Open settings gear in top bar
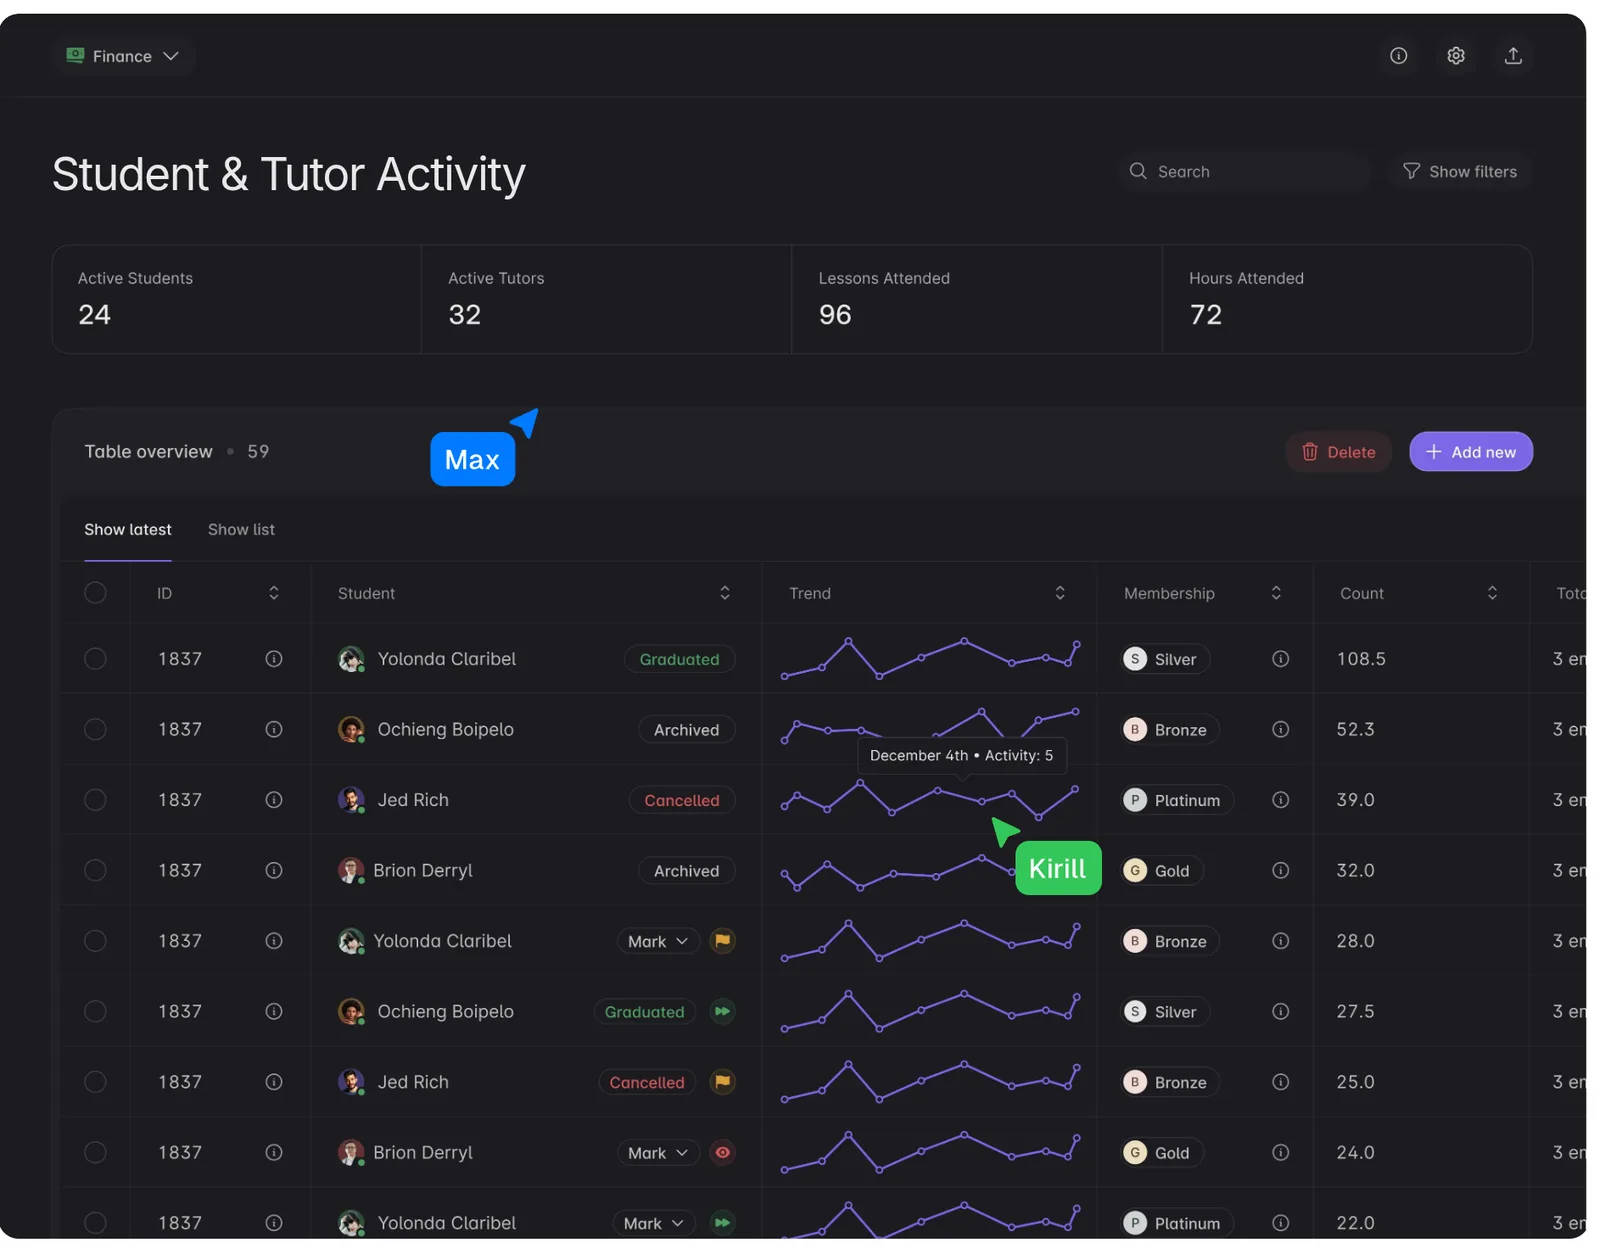 click(1456, 56)
